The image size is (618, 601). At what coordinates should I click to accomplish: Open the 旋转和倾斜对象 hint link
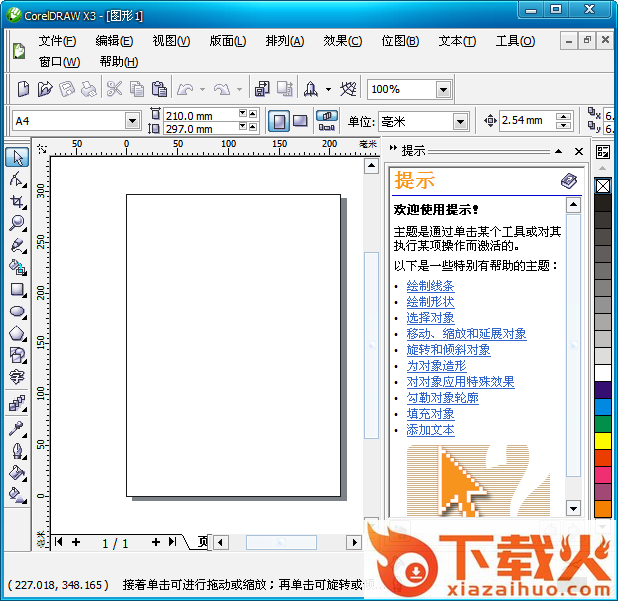tap(449, 350)
